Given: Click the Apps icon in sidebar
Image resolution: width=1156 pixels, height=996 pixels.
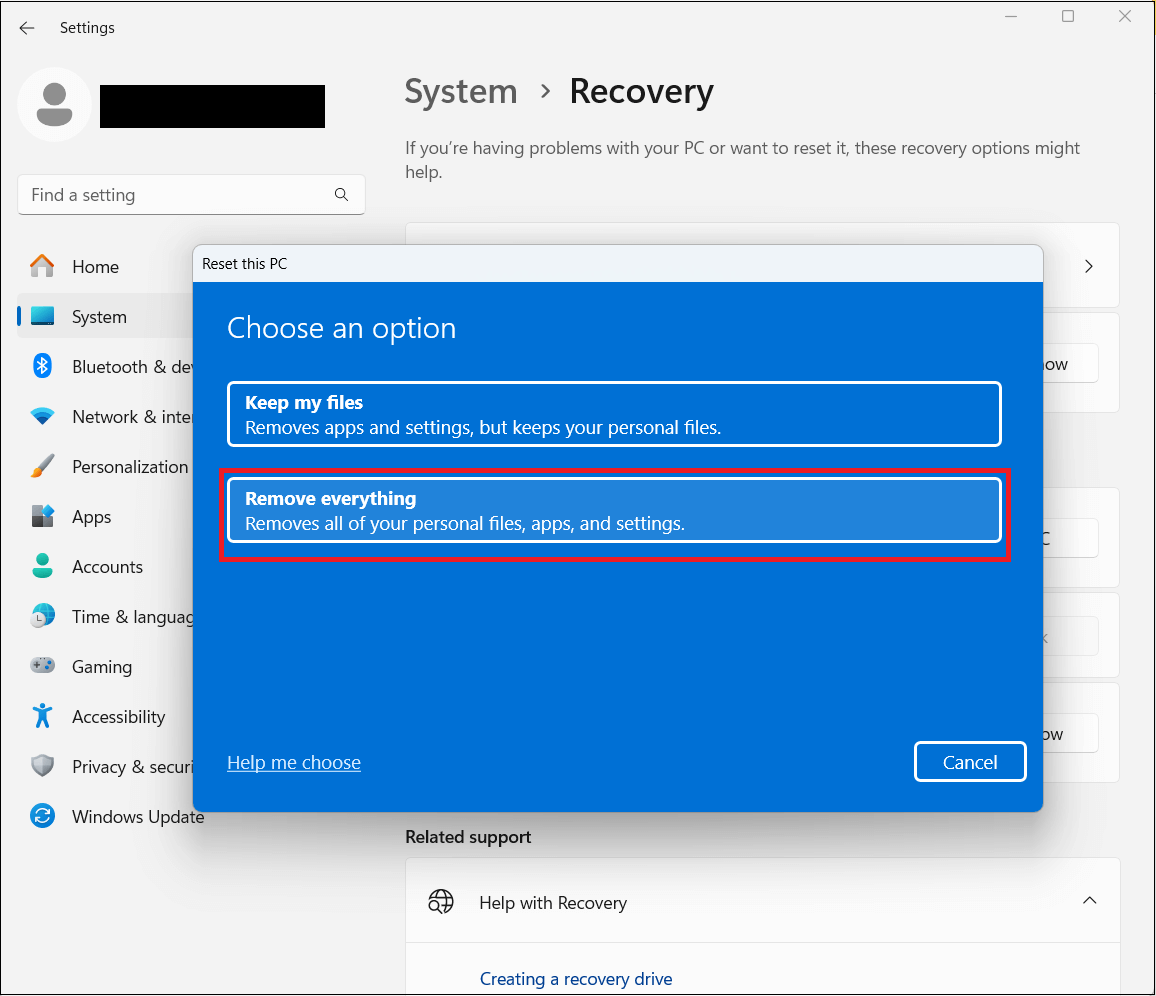Looking at the screenshot, I should (42, 516).
